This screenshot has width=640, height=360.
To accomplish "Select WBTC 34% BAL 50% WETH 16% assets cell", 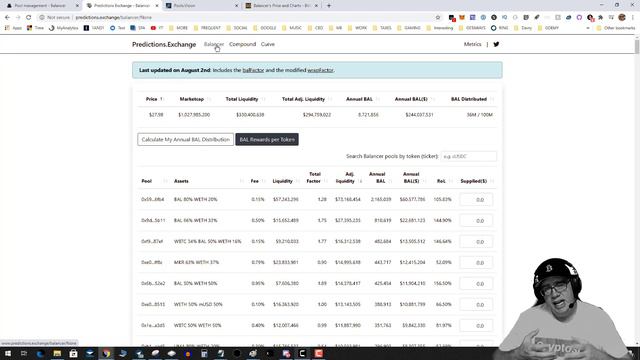I will [207, 242].
